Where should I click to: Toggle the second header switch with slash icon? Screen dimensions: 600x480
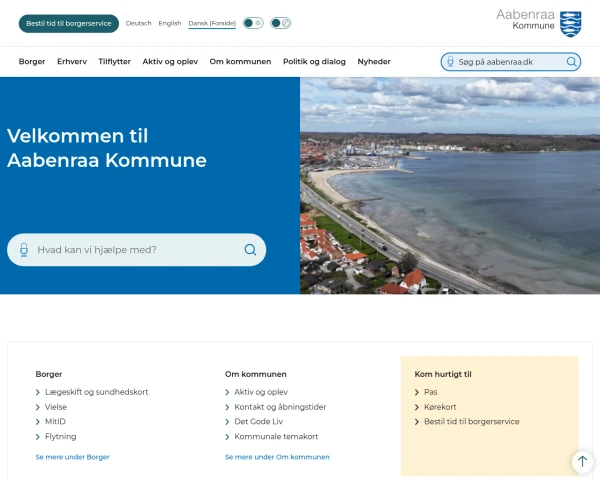280,23
